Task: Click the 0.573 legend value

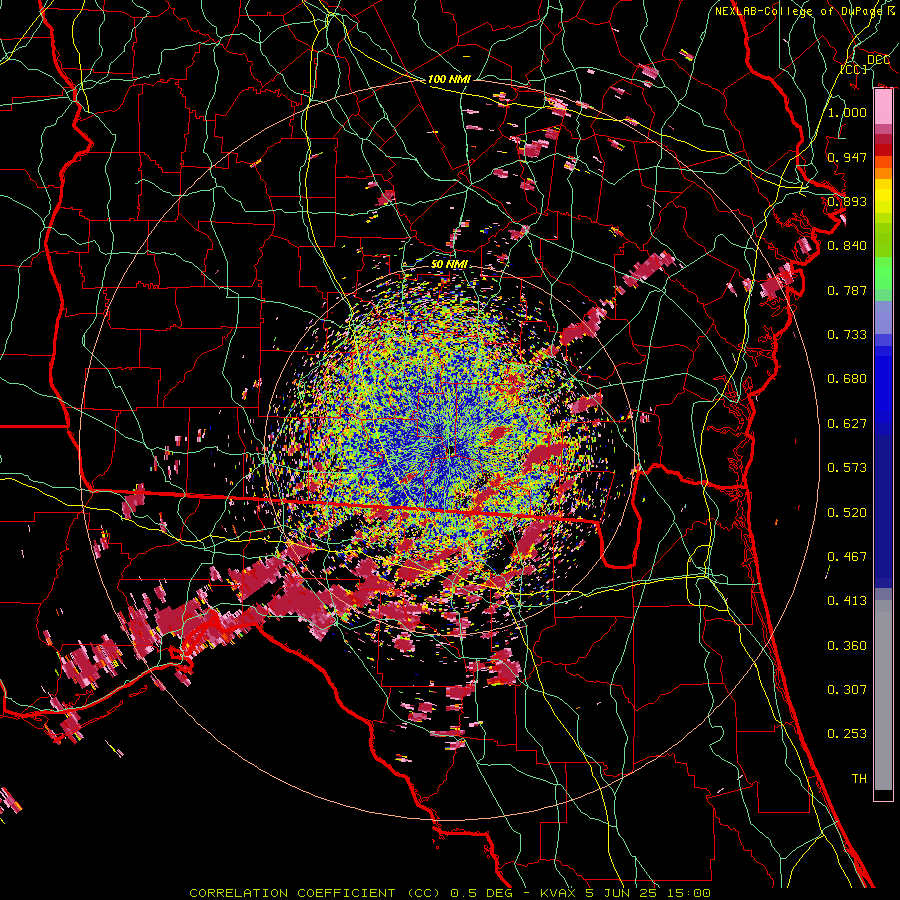Action: pos(847,467)
